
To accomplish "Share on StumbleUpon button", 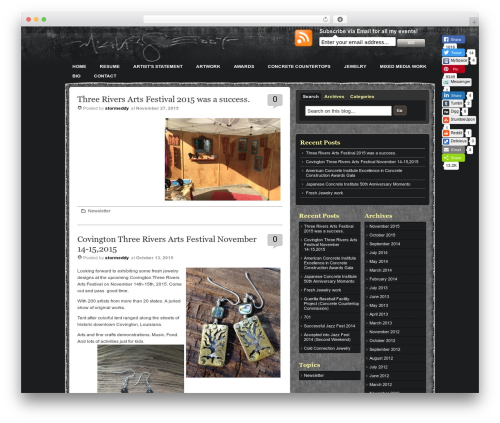I will [459, 120].
